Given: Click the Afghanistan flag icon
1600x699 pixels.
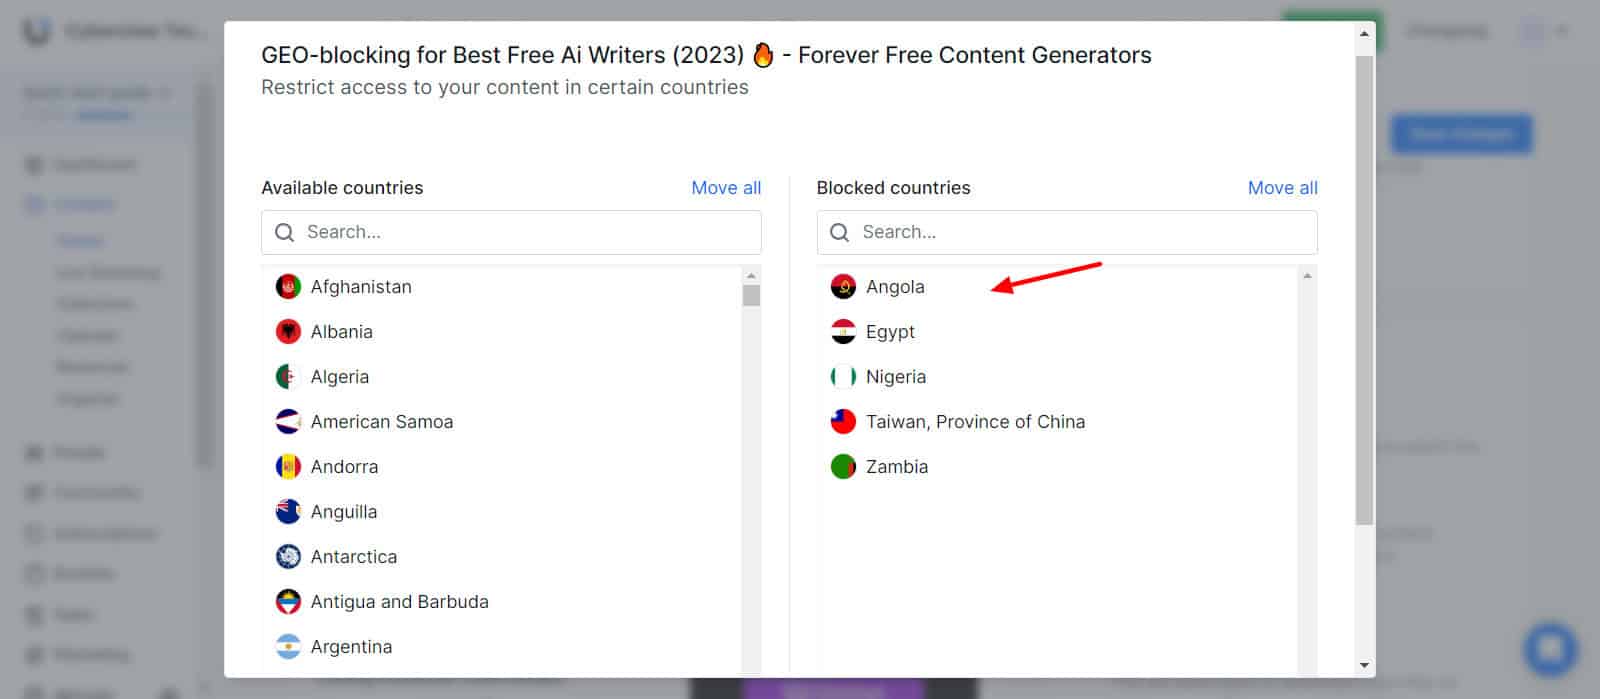Looking at the screenshot, I should 288,287.
